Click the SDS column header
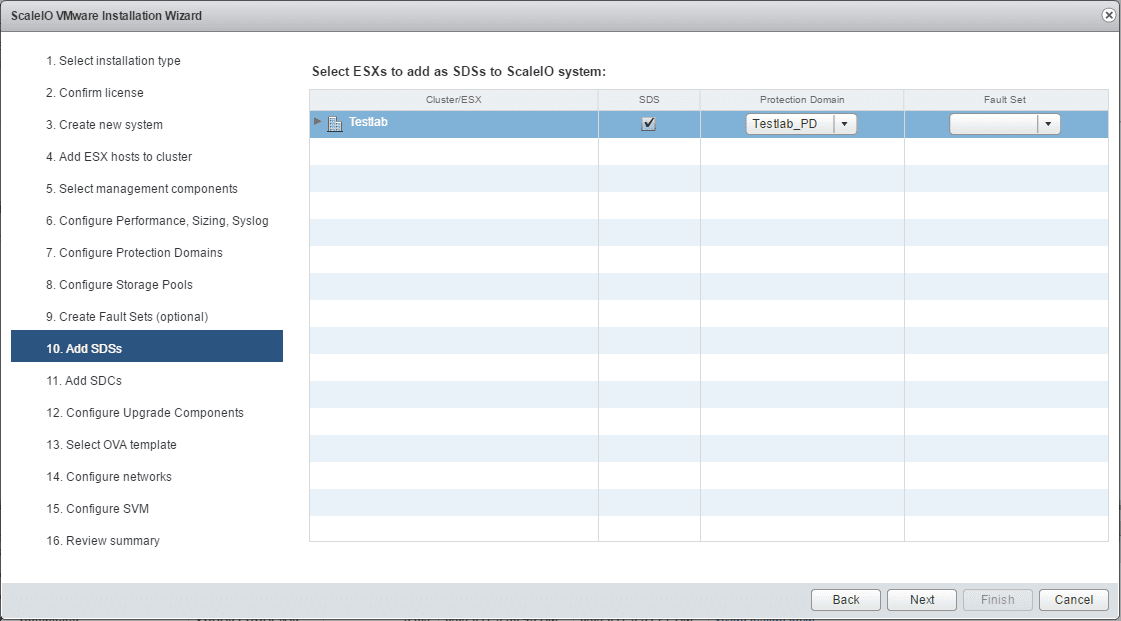The image size is (1121, 621). pyautogui.click(x=649, y=100)
